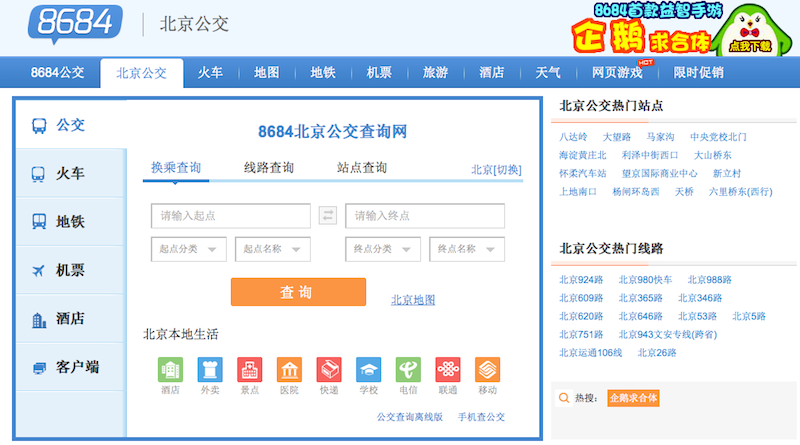The image size is (800, 445).
Task: Open the 北京53路 route link
Action: (697, 316)
